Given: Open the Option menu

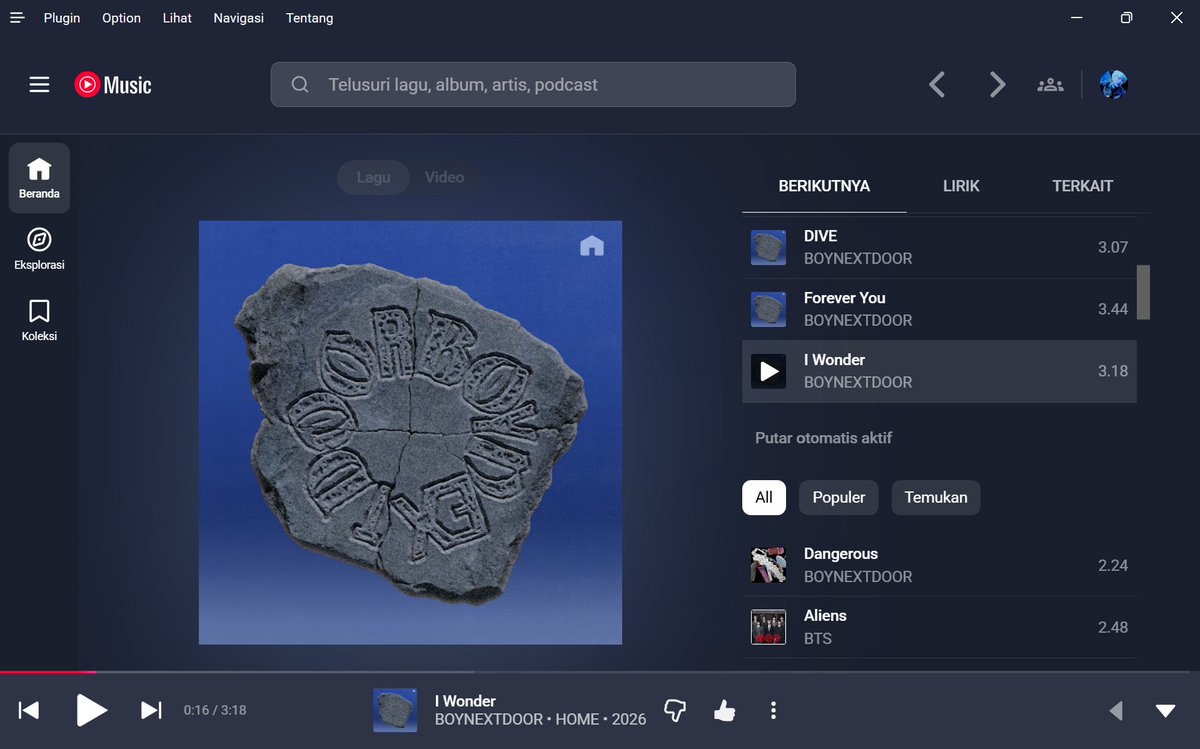Looking at the screenshot, I should click(121, 18).
